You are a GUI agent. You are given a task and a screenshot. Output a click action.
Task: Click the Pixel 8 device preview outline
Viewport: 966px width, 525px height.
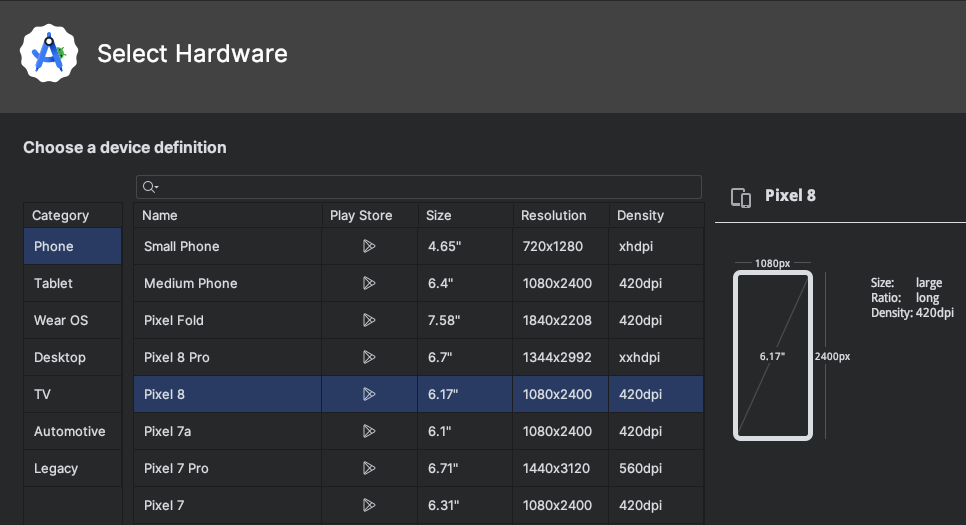click(772, 356)
